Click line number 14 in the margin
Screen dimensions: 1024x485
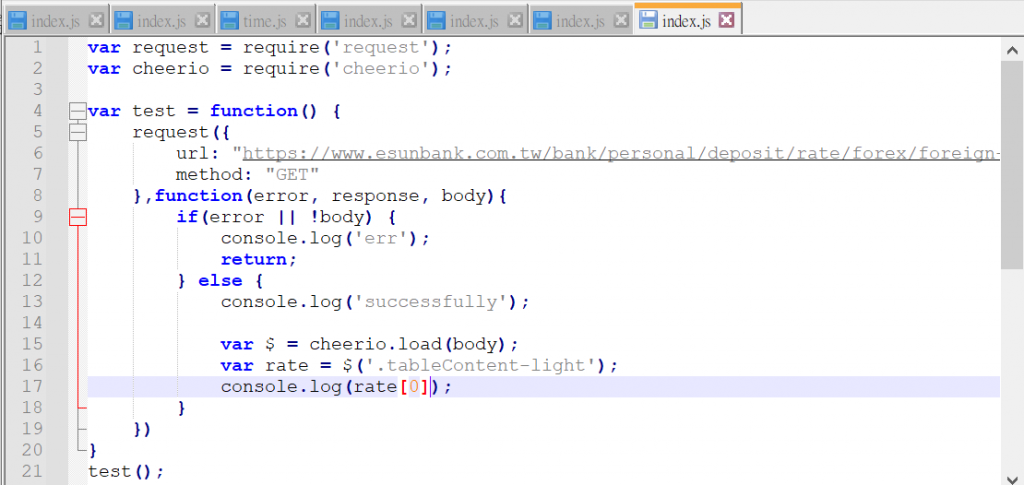click(32, 322)
